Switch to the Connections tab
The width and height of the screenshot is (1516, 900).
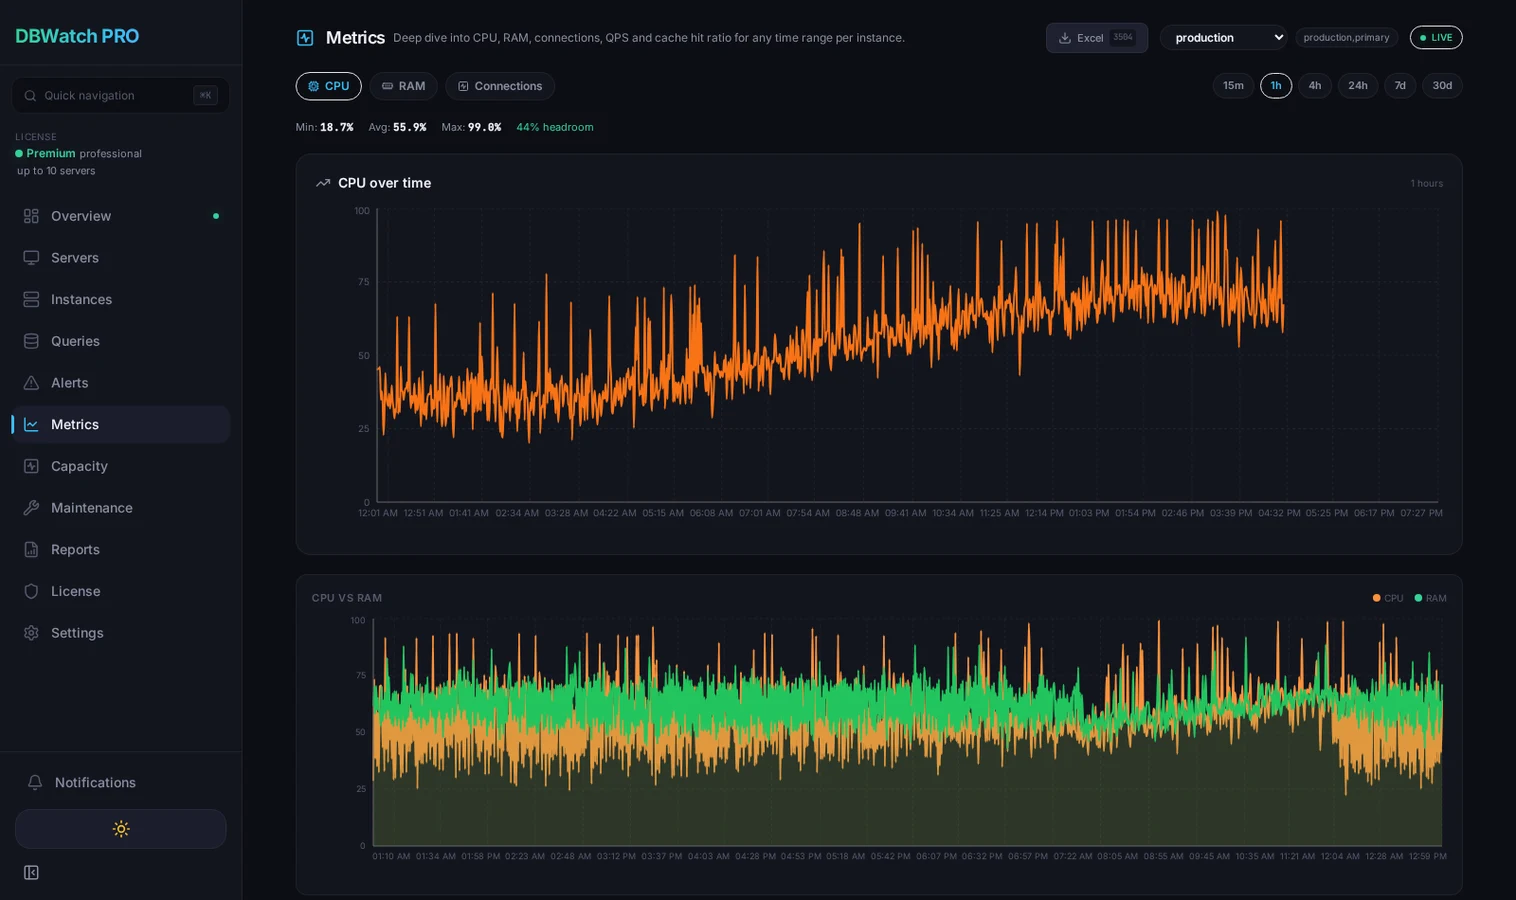[x=499, y=86]
